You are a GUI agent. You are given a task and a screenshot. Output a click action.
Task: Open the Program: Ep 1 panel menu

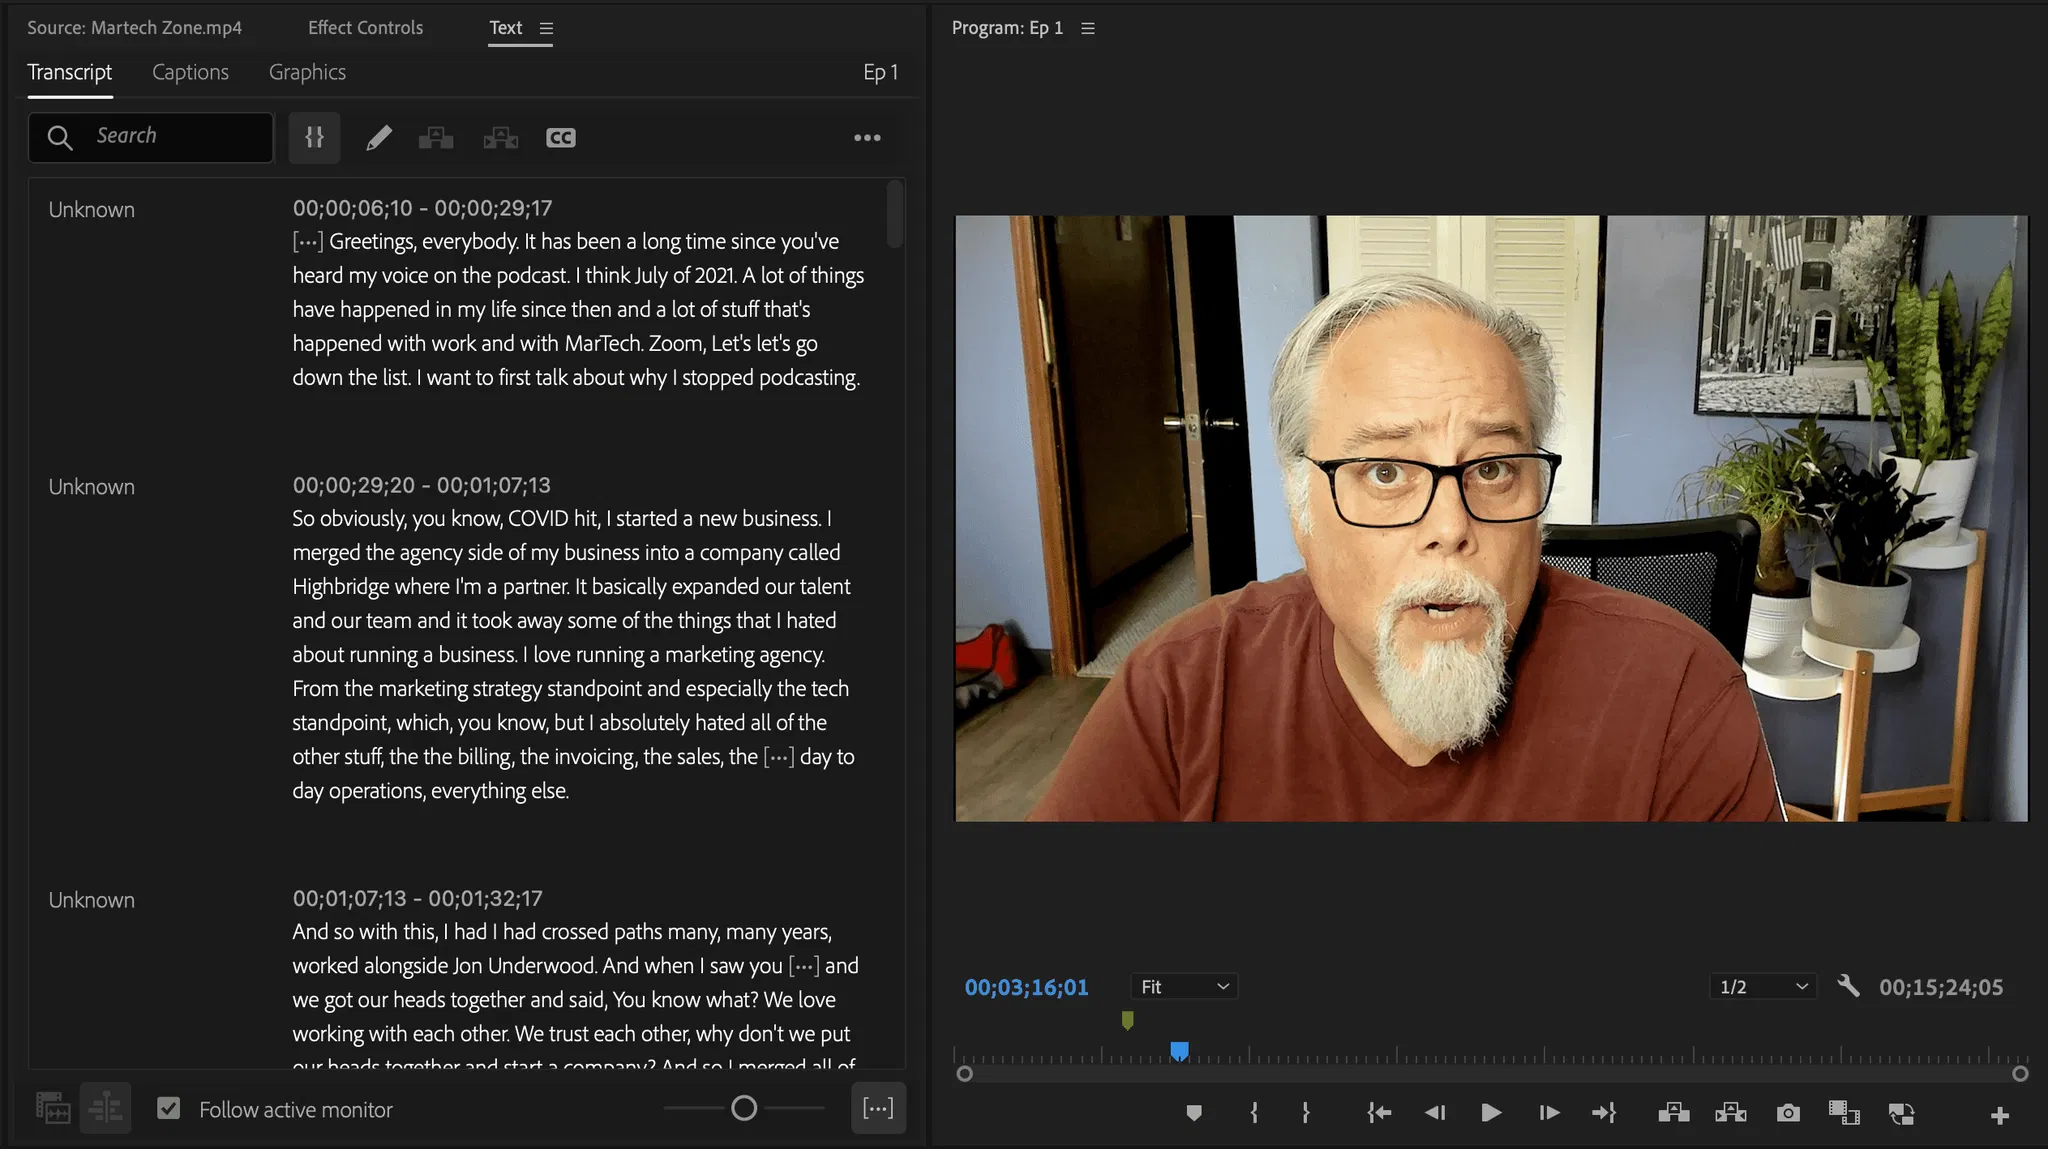1088,28
